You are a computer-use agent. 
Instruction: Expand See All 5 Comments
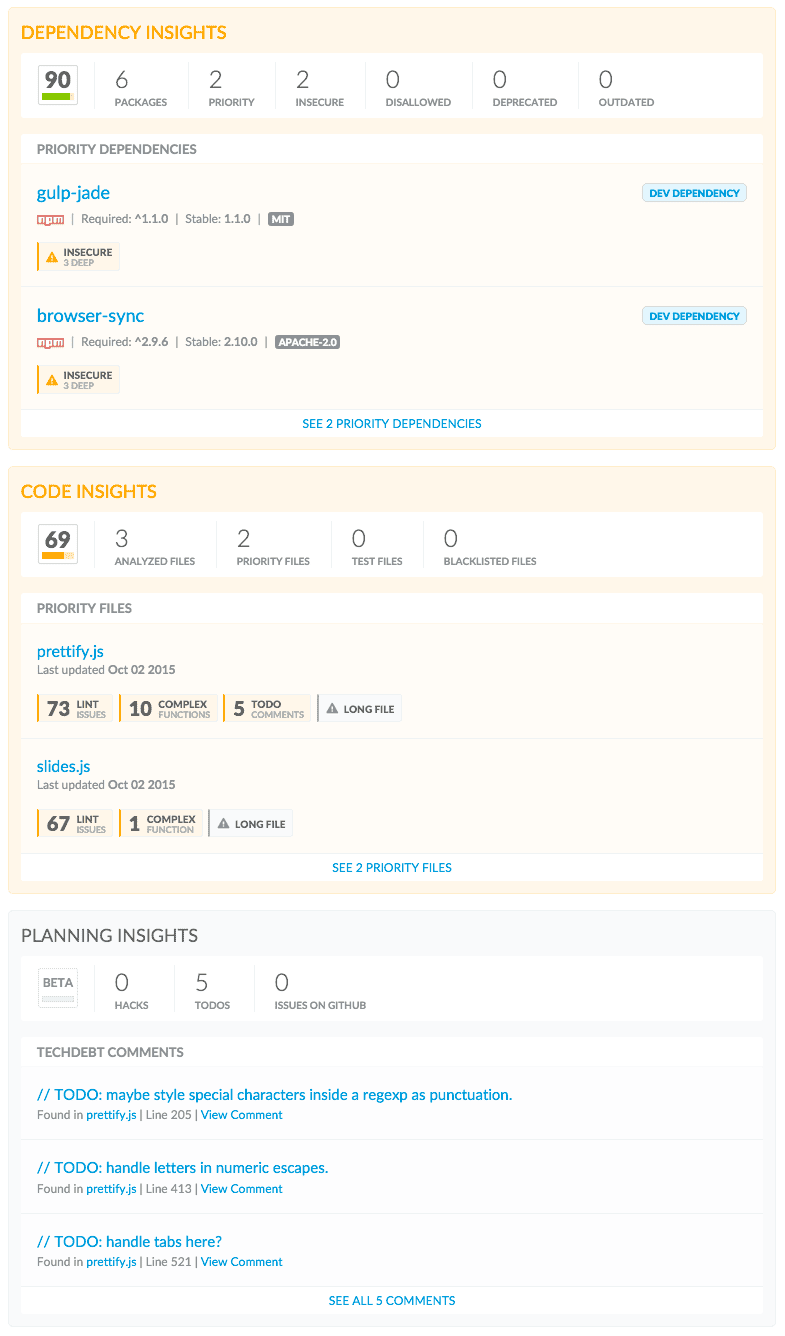pyautogui.click(x=392, y=1301)
